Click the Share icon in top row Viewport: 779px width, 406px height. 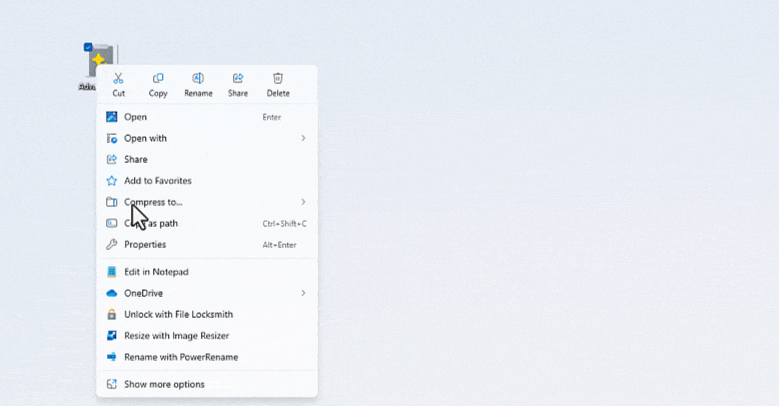[238, 79]
